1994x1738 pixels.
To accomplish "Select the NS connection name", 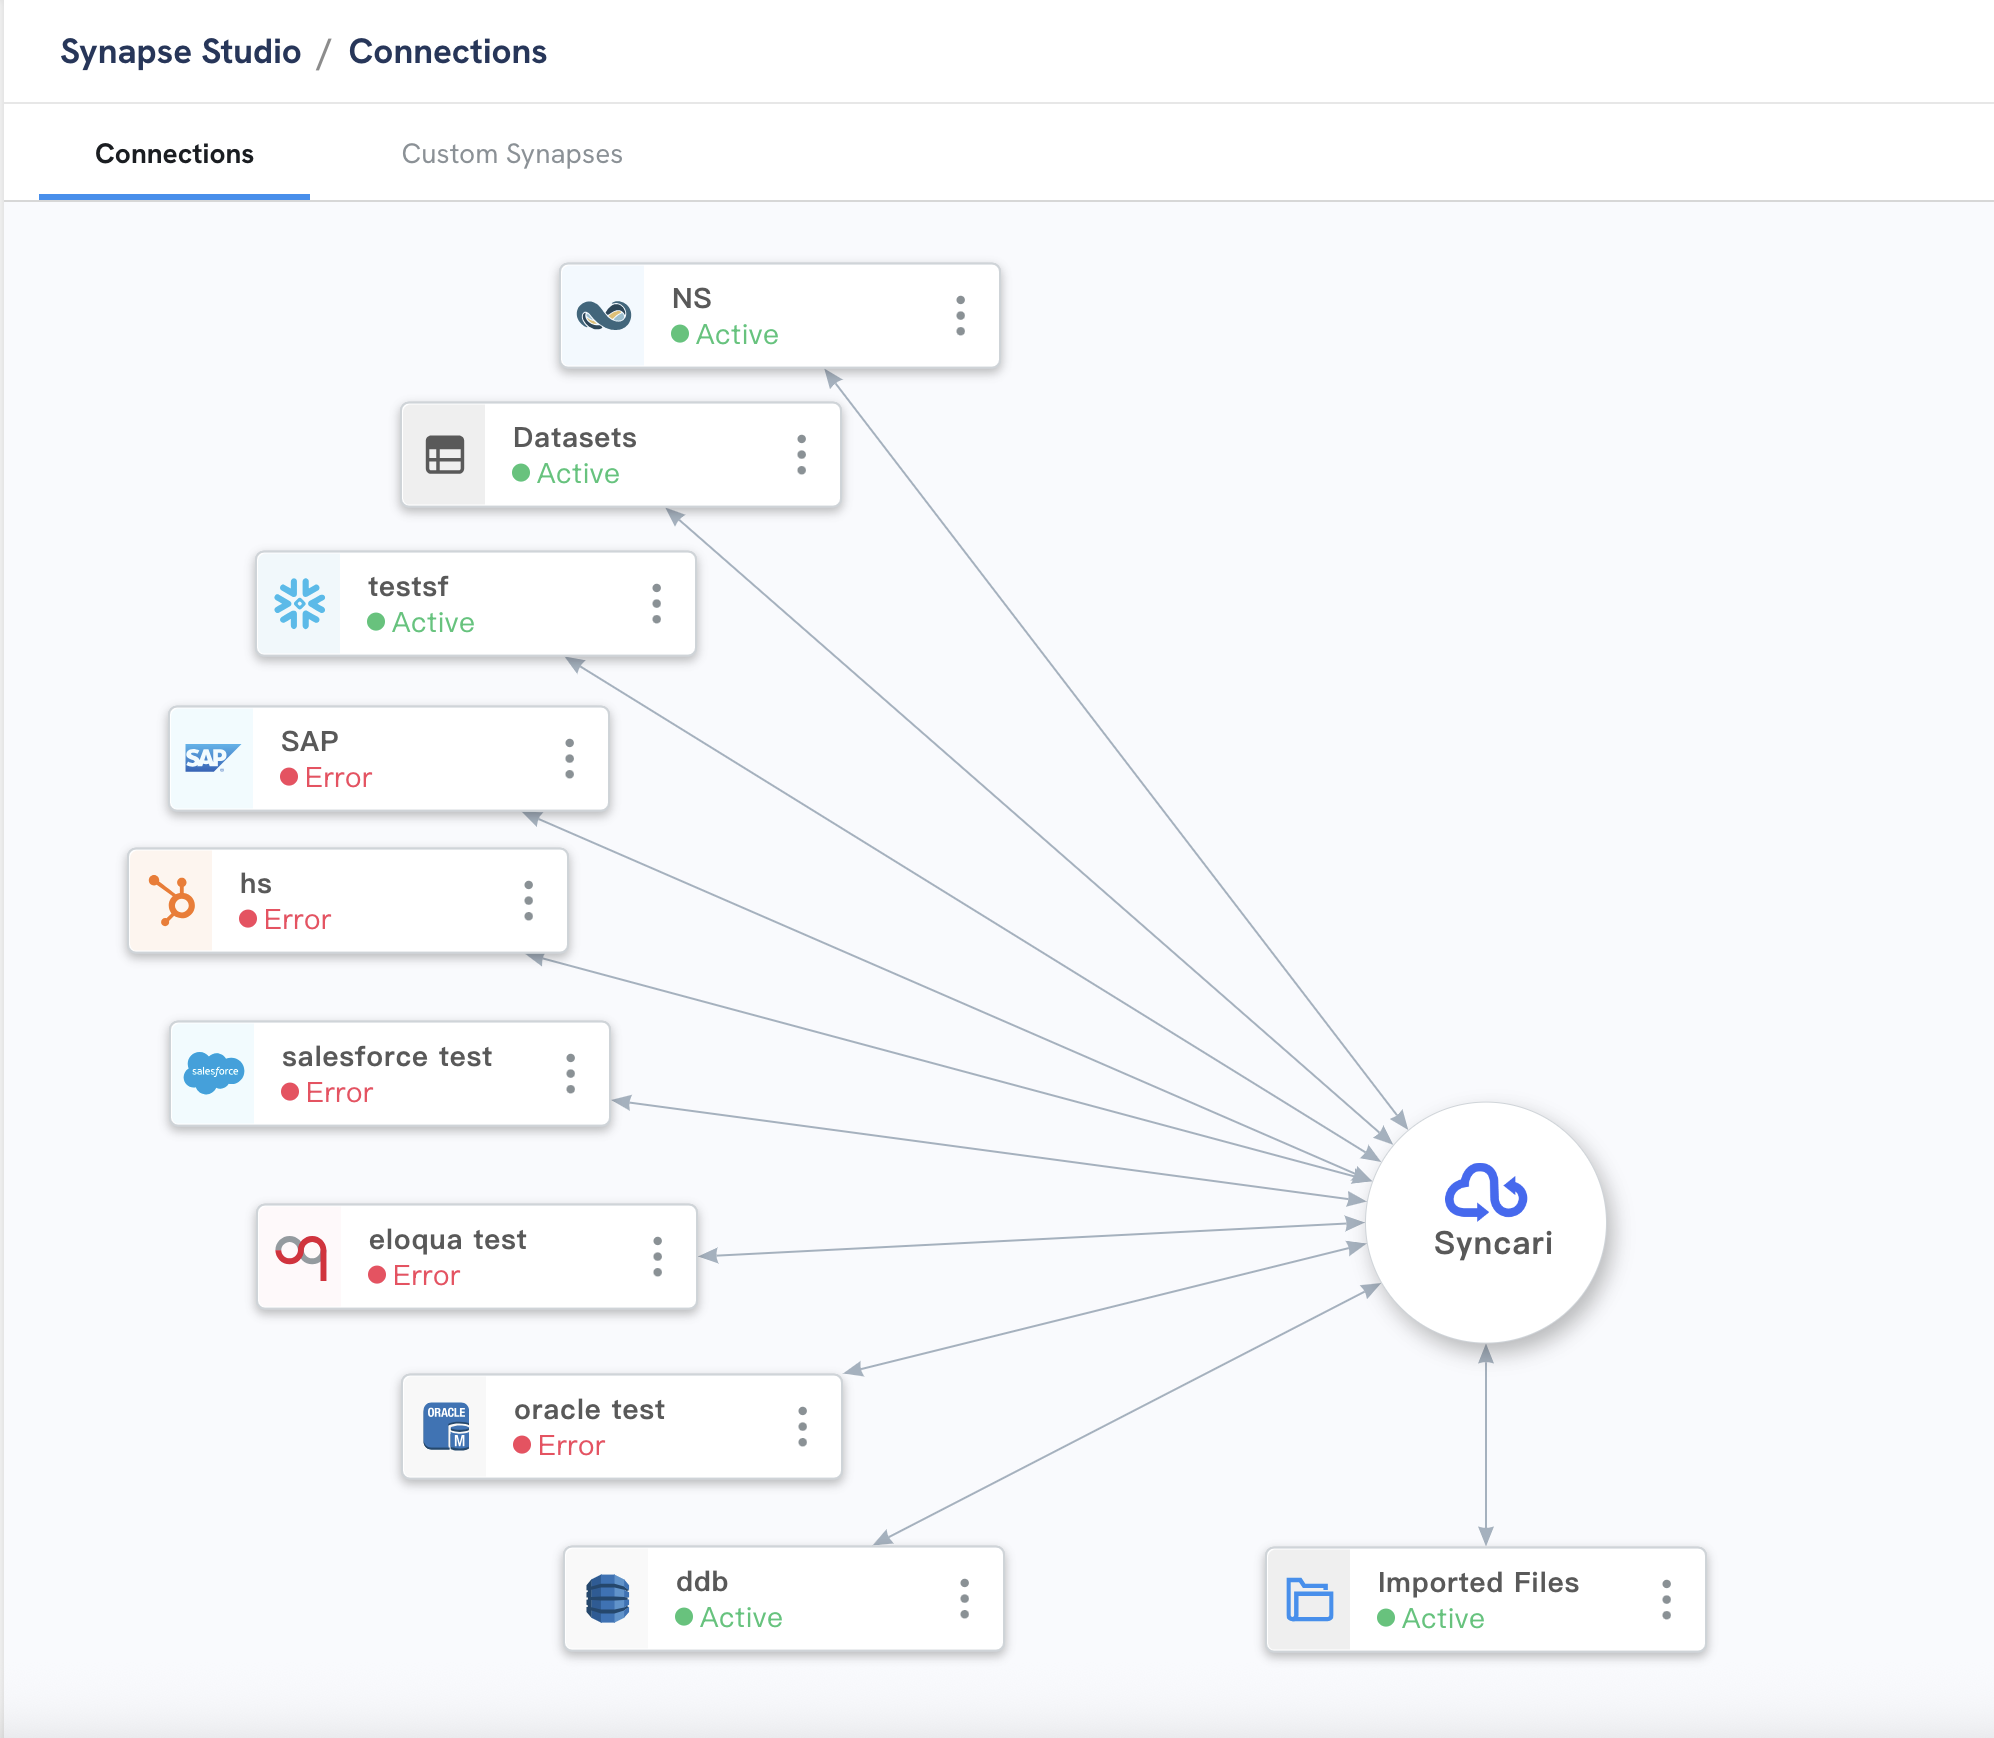I will 691,298.
